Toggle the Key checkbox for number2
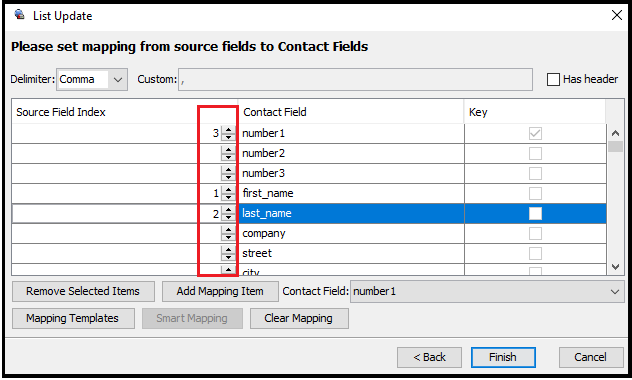Viewport: 632px width, 380px height. coord(535,153)
